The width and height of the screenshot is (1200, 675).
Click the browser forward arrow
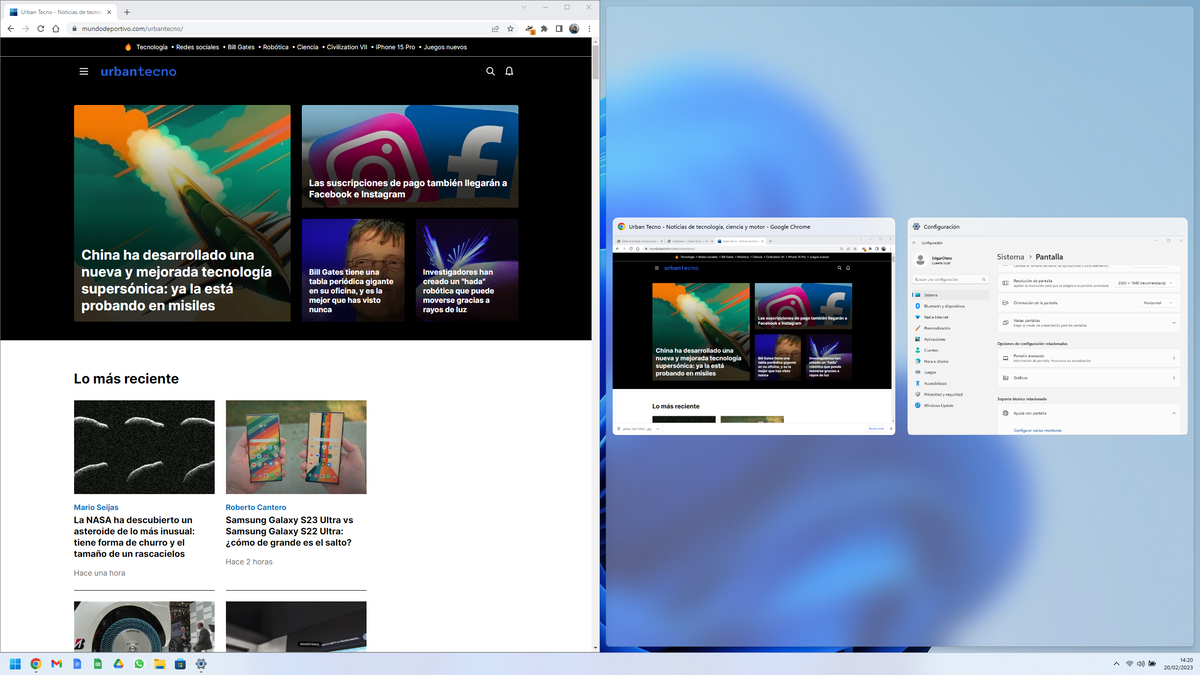coord(26,28)
